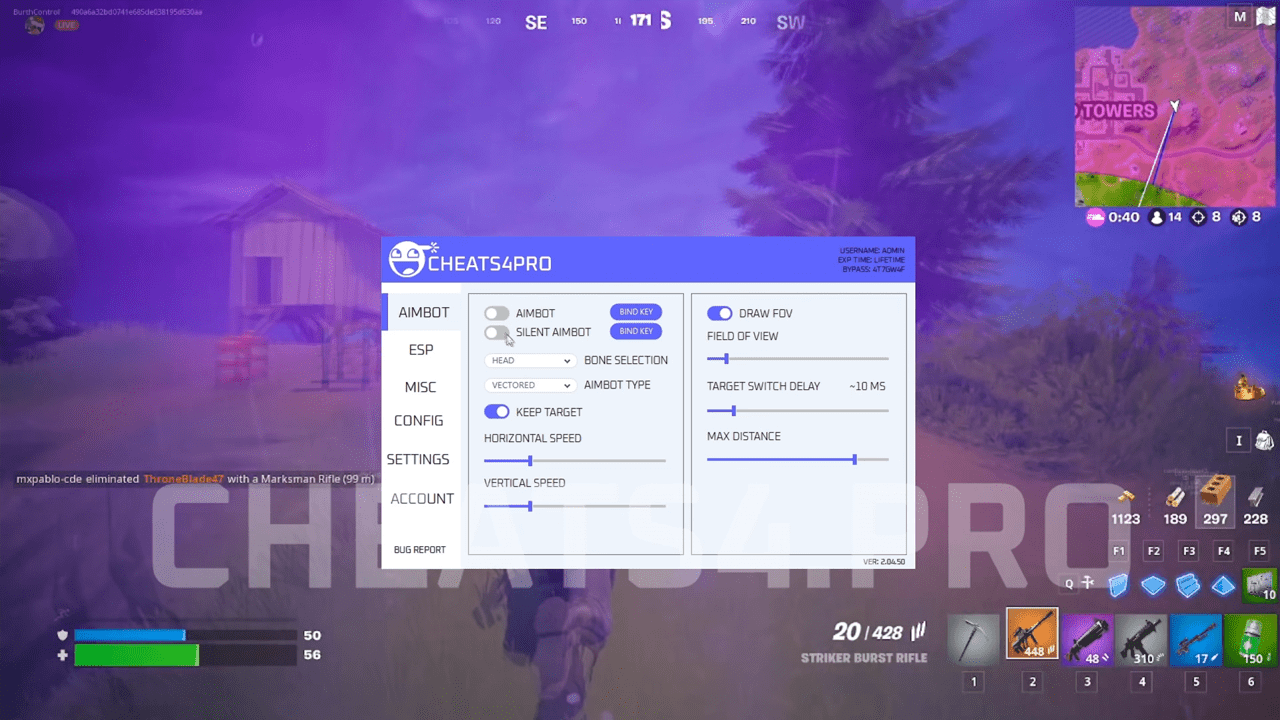Screen dimensions: 1280x720
Task: Open the VECTORED aimbot type dropdown
Action: pyautogui.click(x=530, y=385)
